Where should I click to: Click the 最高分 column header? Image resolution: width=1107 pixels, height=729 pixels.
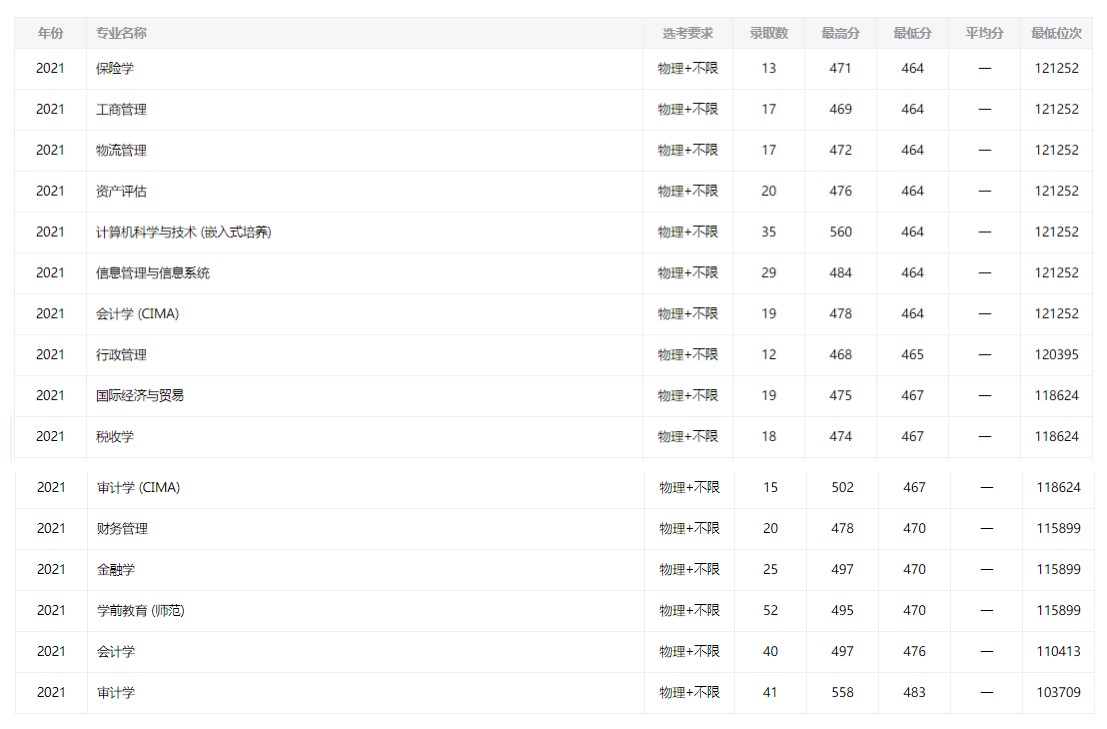pos(840,33)
